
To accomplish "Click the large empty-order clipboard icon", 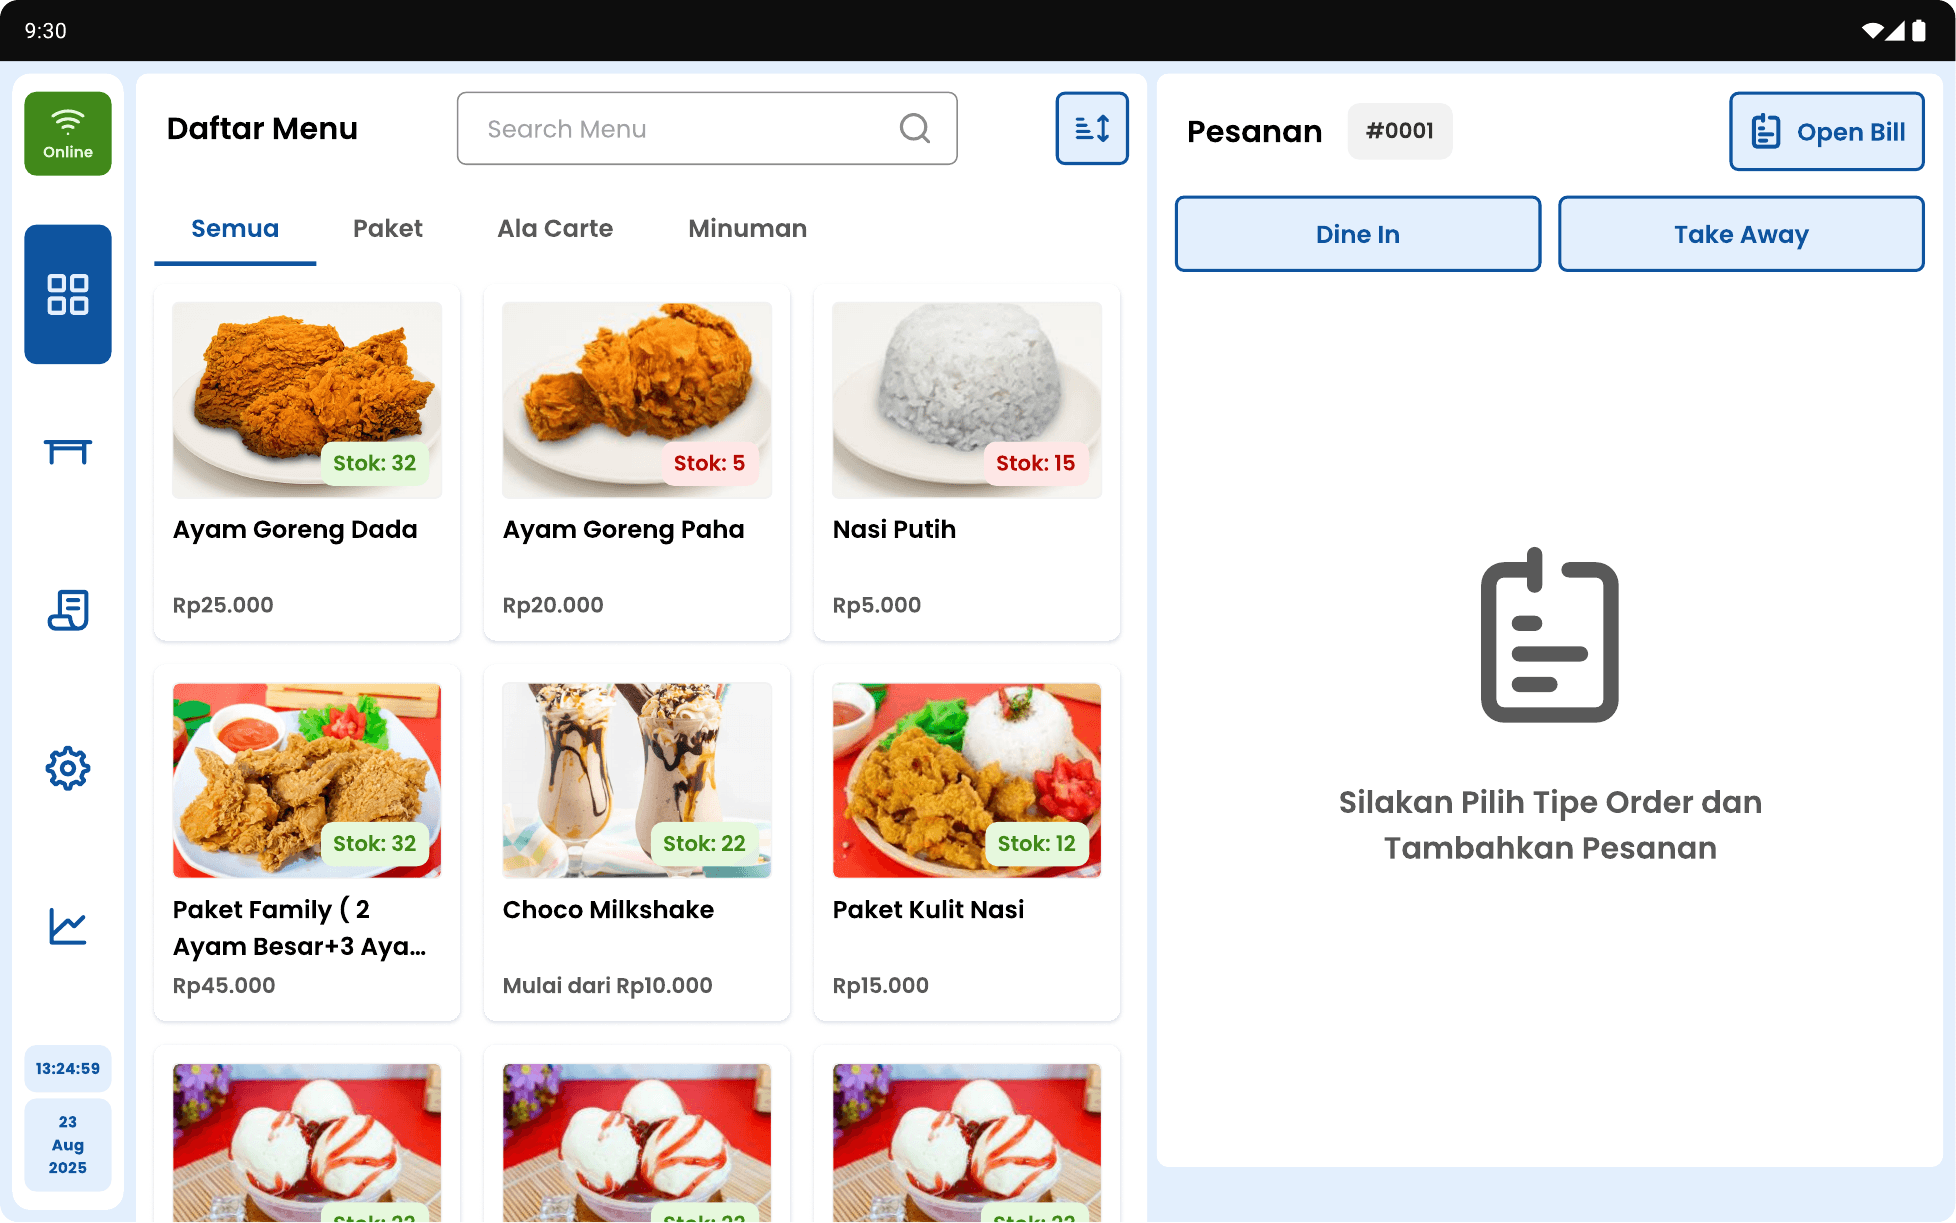I will pos(1549,635).
